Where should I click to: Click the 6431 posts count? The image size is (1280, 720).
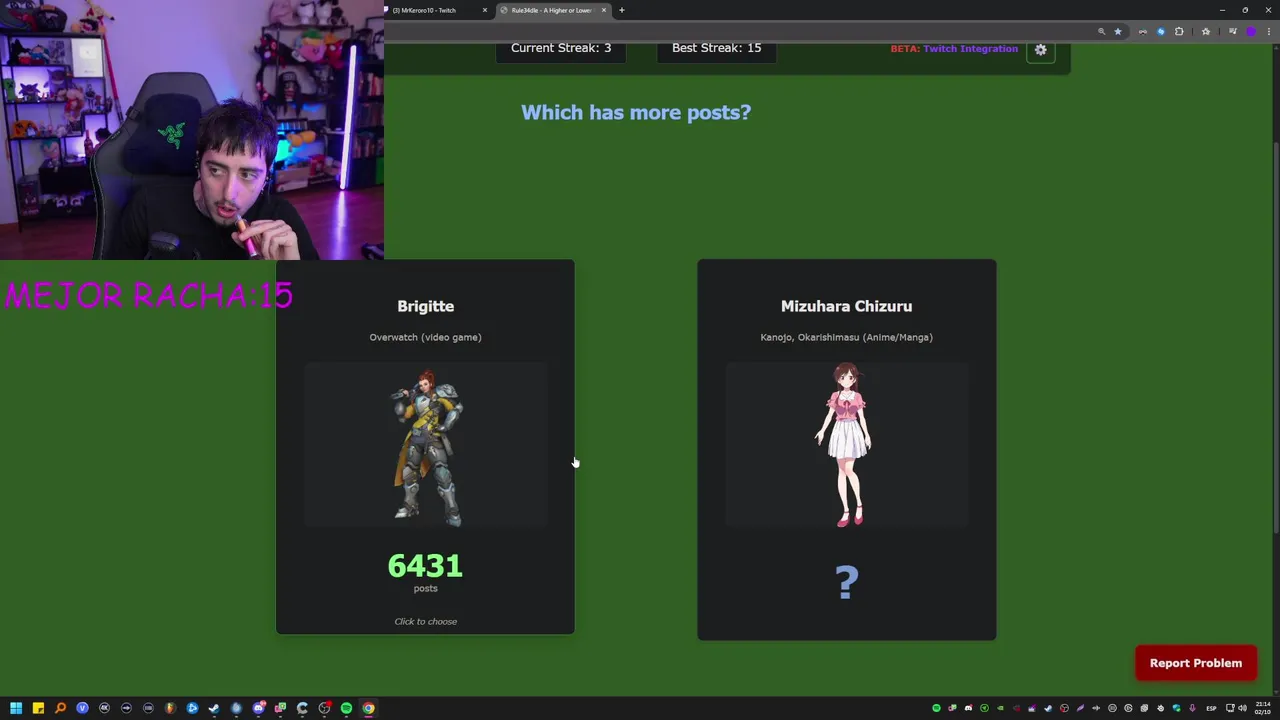tap(425, 566)
